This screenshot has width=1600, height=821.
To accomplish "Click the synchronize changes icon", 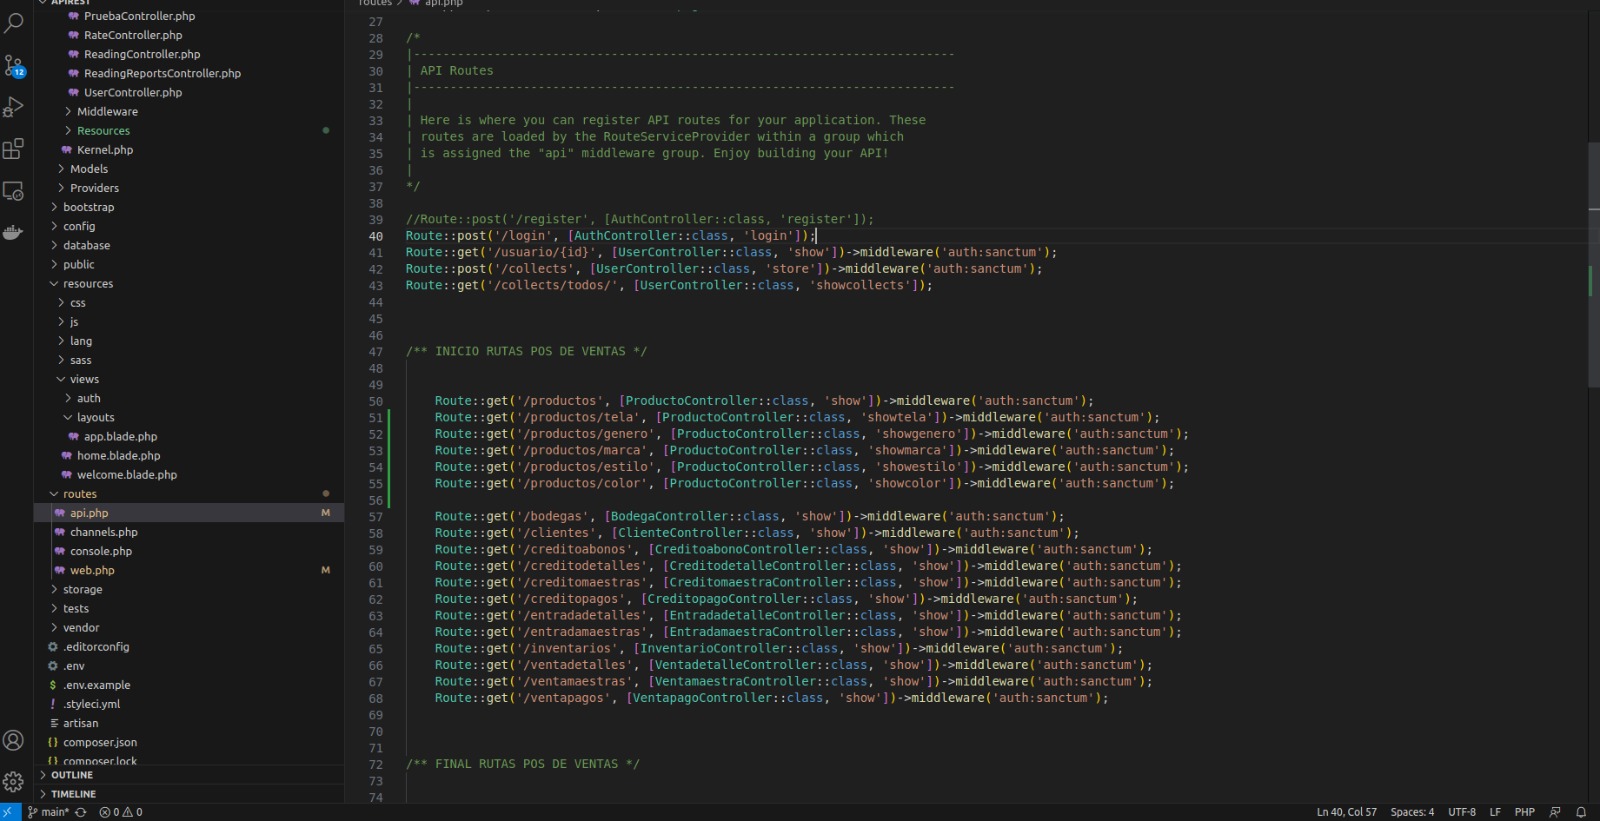I will [81, 812].
